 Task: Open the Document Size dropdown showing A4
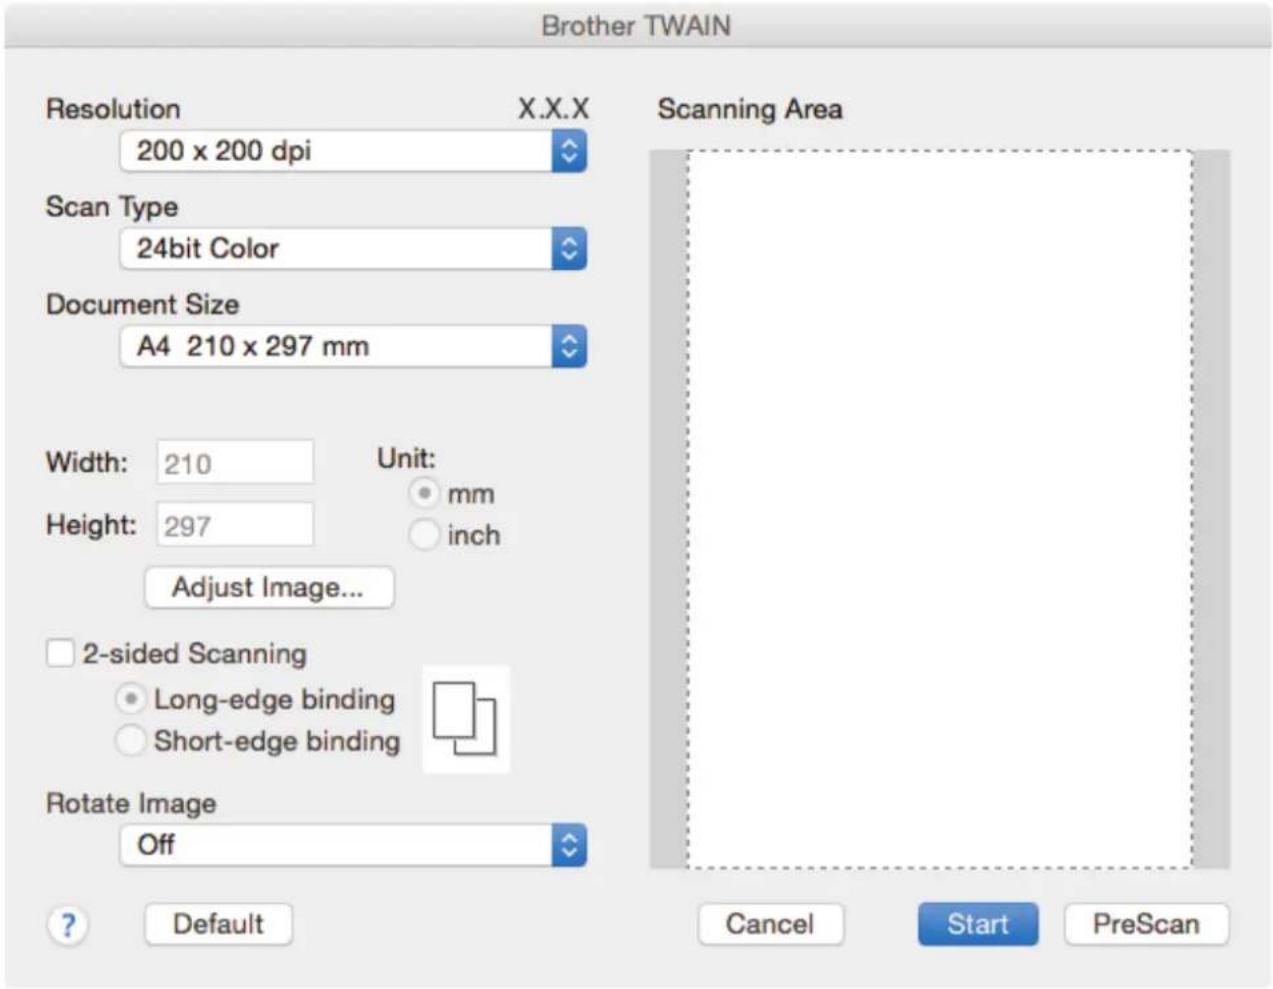point(353,346)
